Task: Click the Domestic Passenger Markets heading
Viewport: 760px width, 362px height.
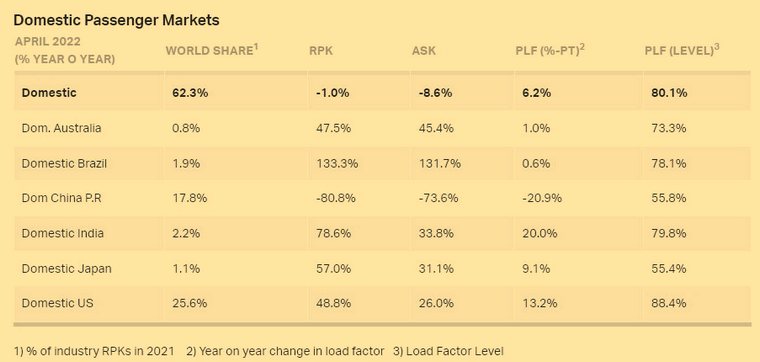Action: 116,20
